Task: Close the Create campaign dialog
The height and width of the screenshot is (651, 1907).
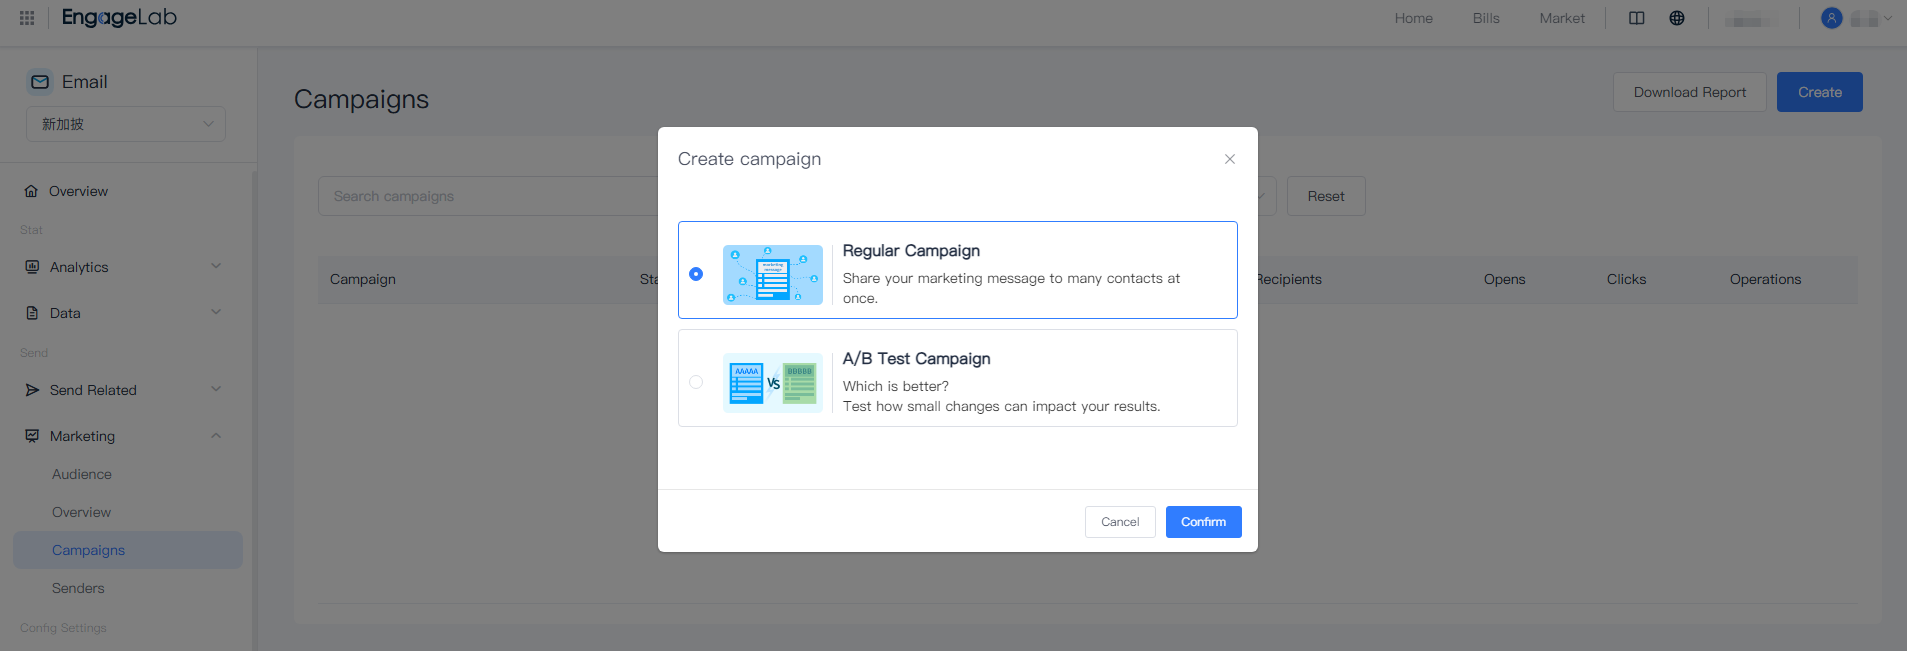Action: click(1230, 159)
